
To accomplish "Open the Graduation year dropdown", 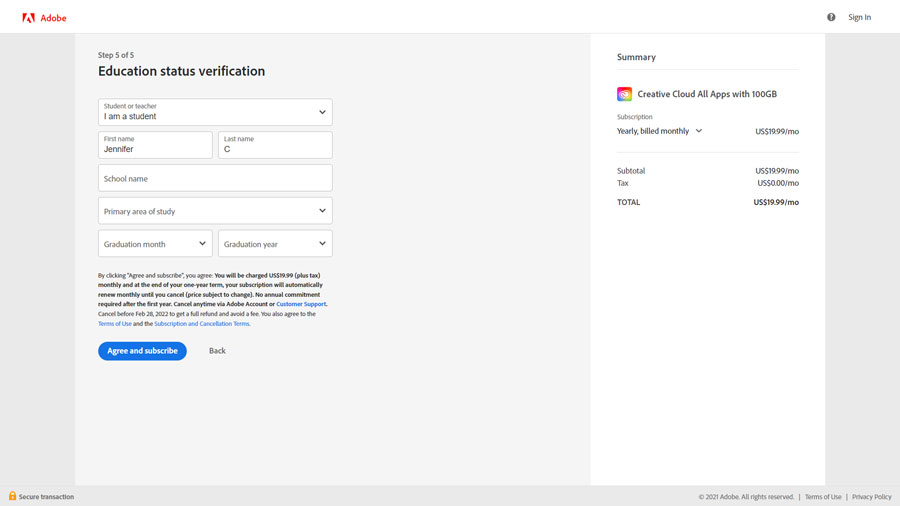I will click(275, 244).
